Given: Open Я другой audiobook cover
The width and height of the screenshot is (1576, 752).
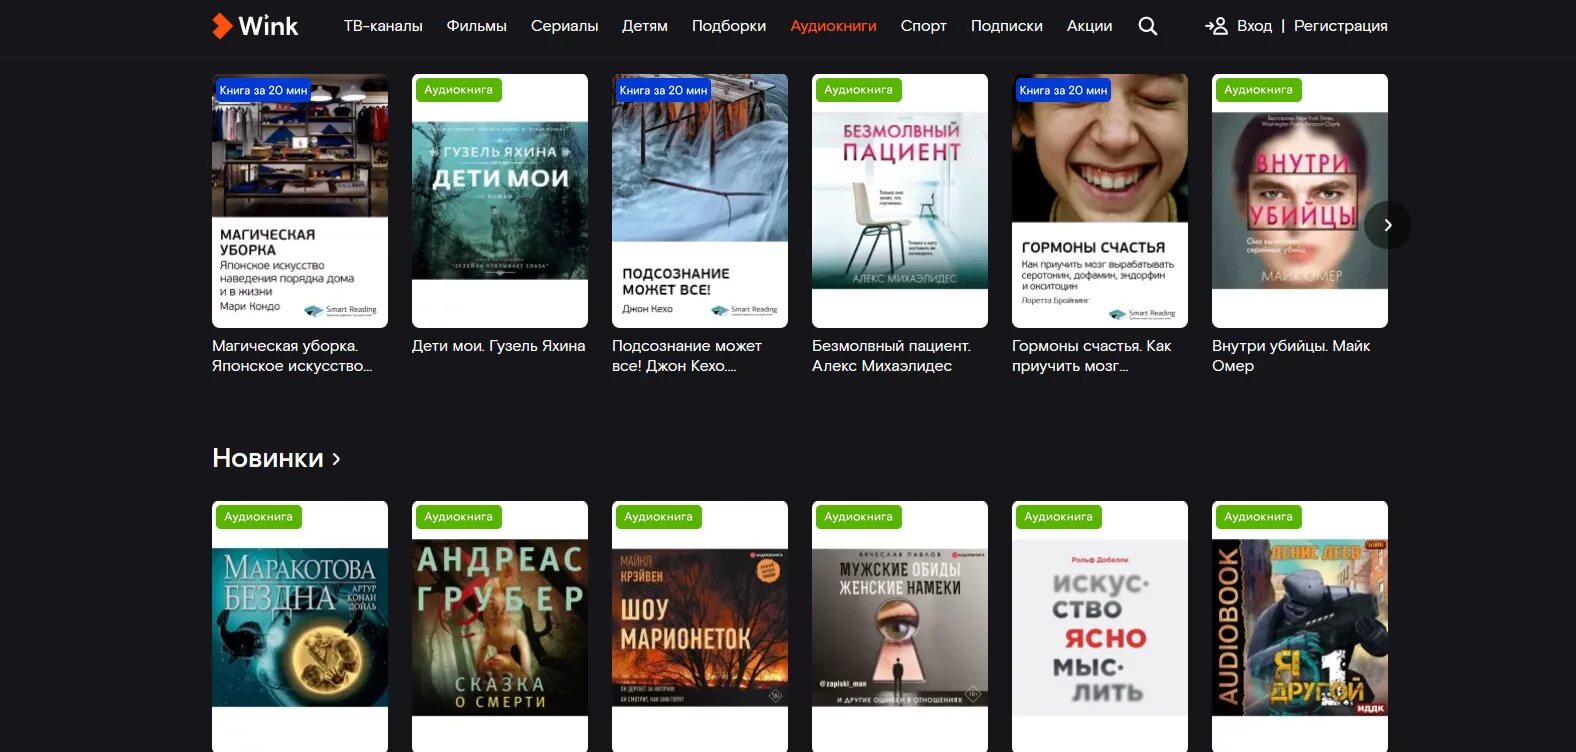Looking at the screenshot, I should (1300, 626).
